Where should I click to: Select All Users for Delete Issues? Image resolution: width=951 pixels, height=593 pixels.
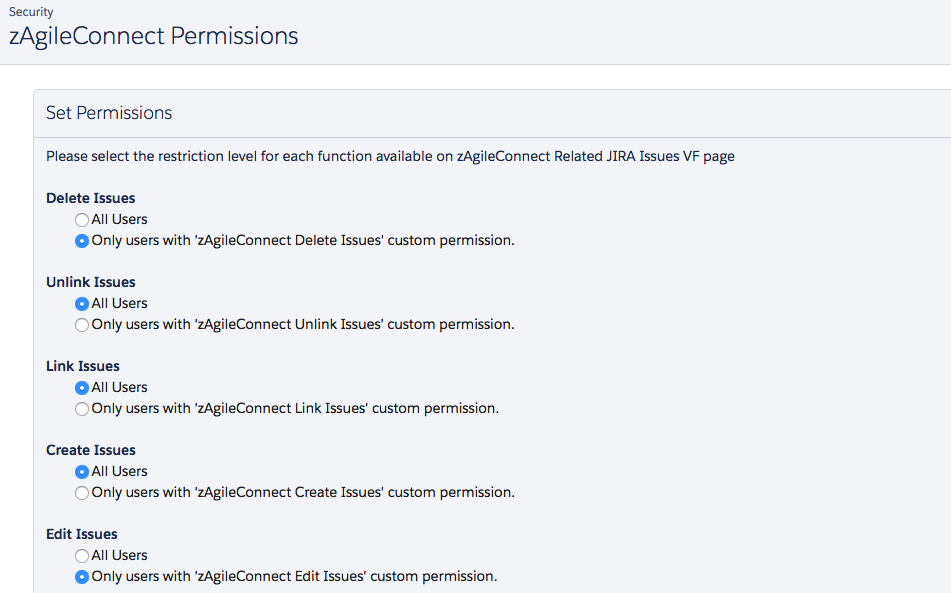82,219
